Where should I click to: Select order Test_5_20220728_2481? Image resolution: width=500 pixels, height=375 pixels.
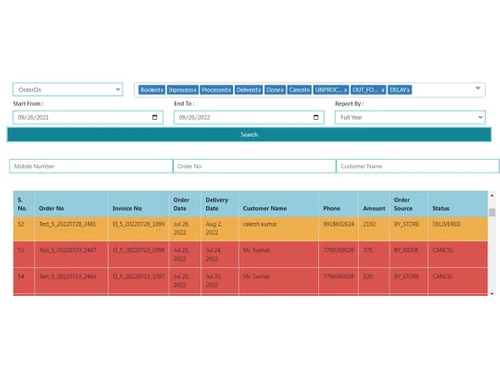67,224
